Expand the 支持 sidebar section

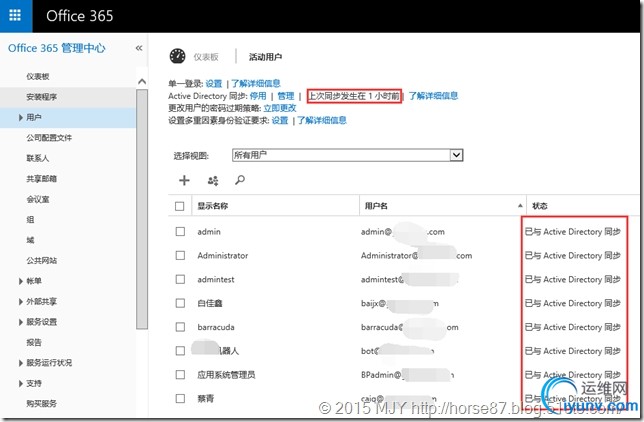(x=21, y=383)
